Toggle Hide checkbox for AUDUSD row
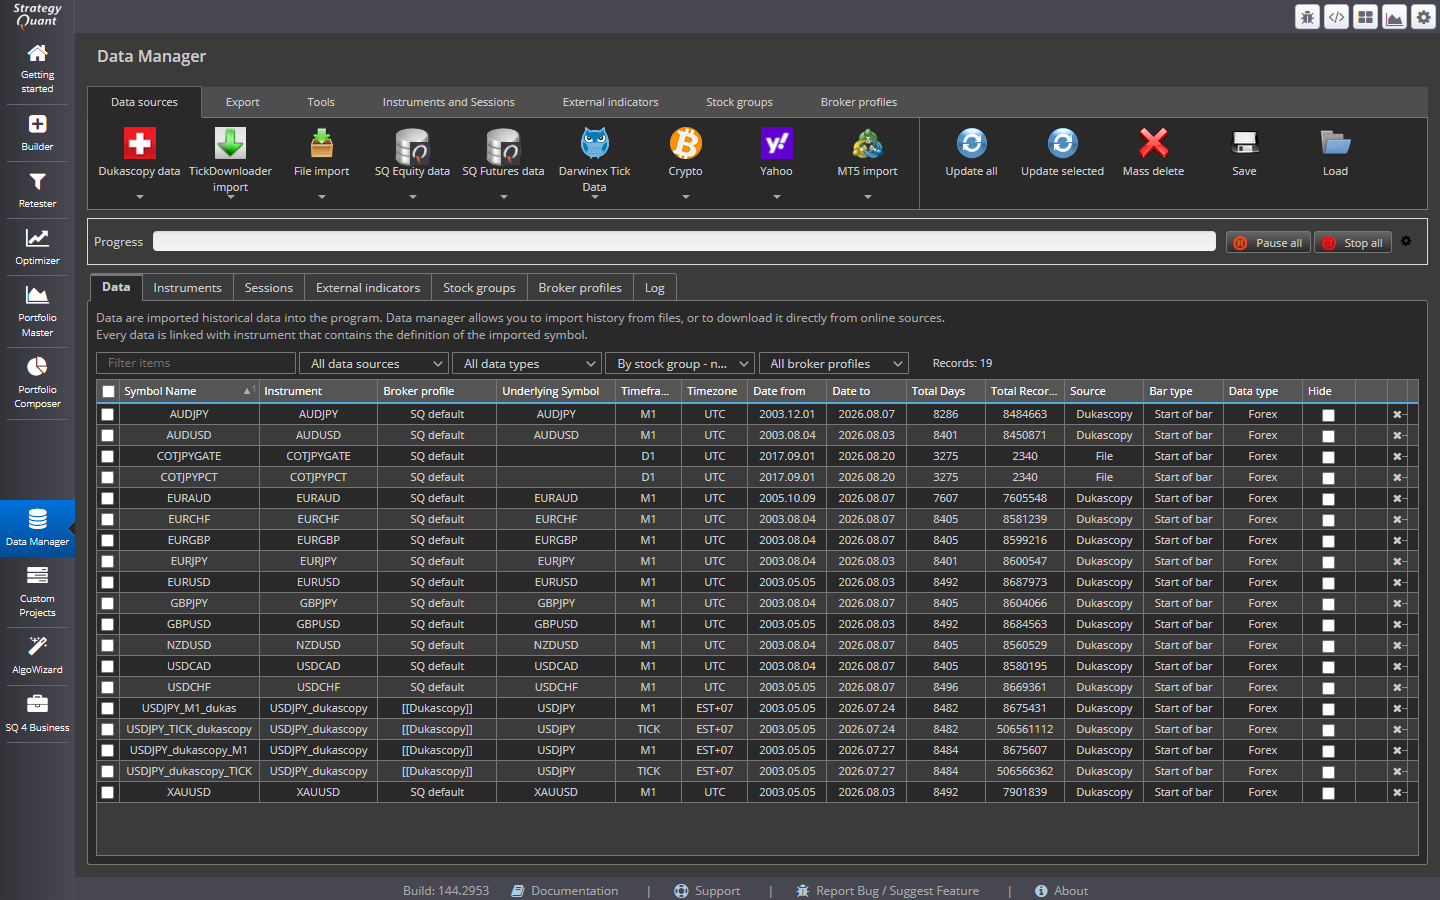 tap(1328, 436)
